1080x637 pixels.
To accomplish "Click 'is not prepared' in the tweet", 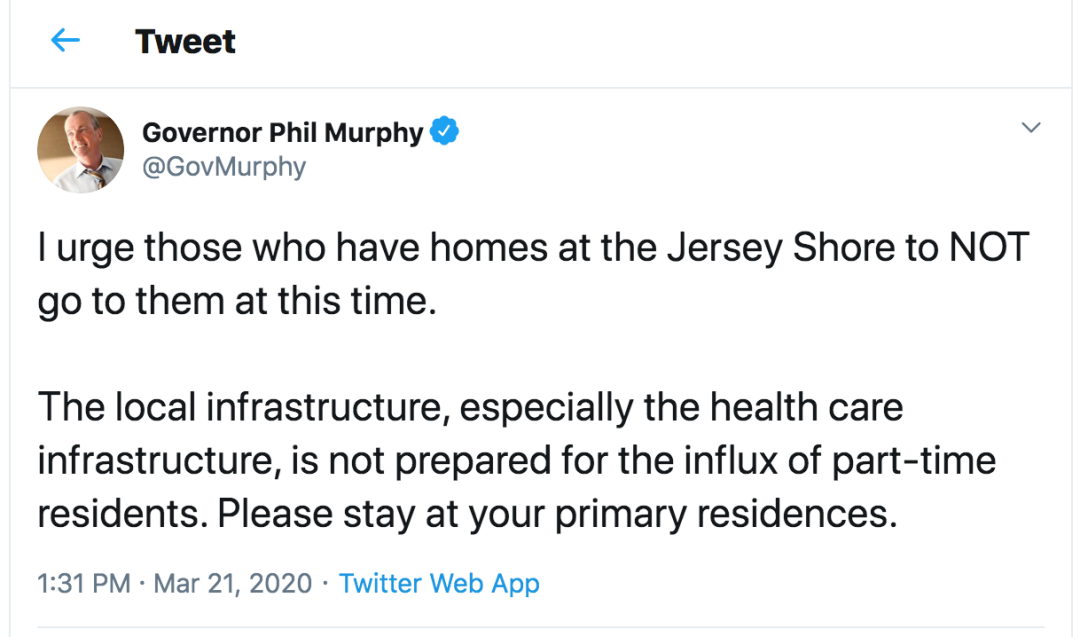I will point(420,460).
